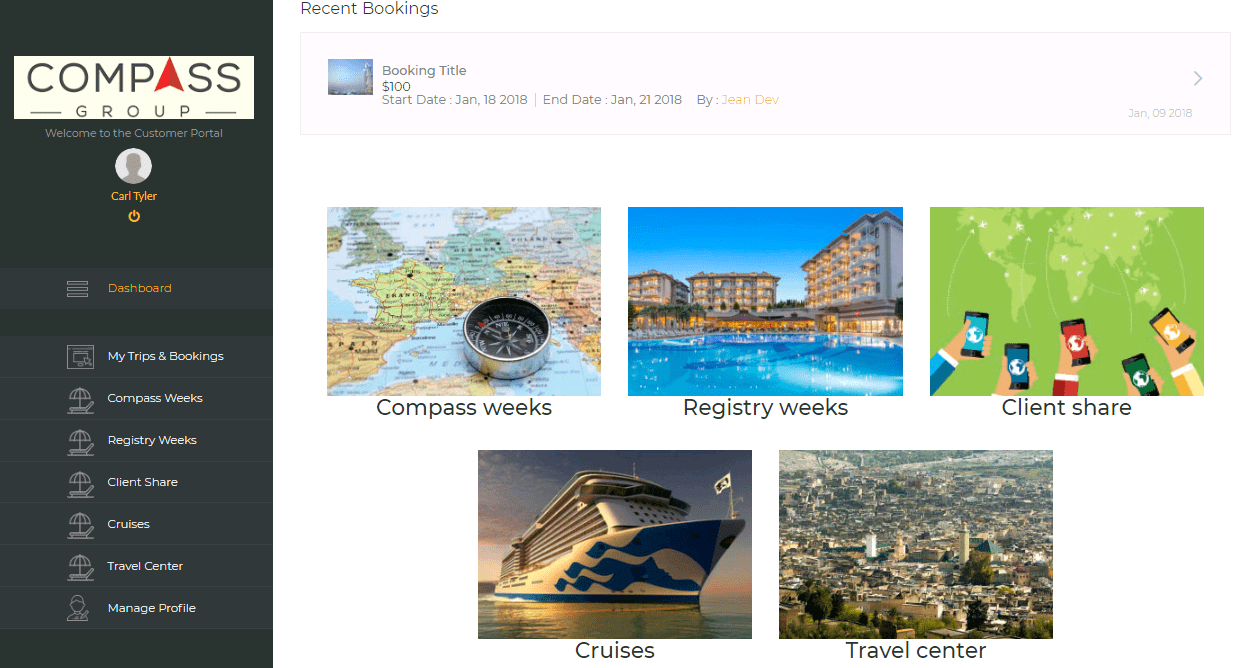Viewport: 1247px width, 668px height.
Task: Expand the booking with the right chevron
Action: pyautogui.click(x=1198, y=78)
